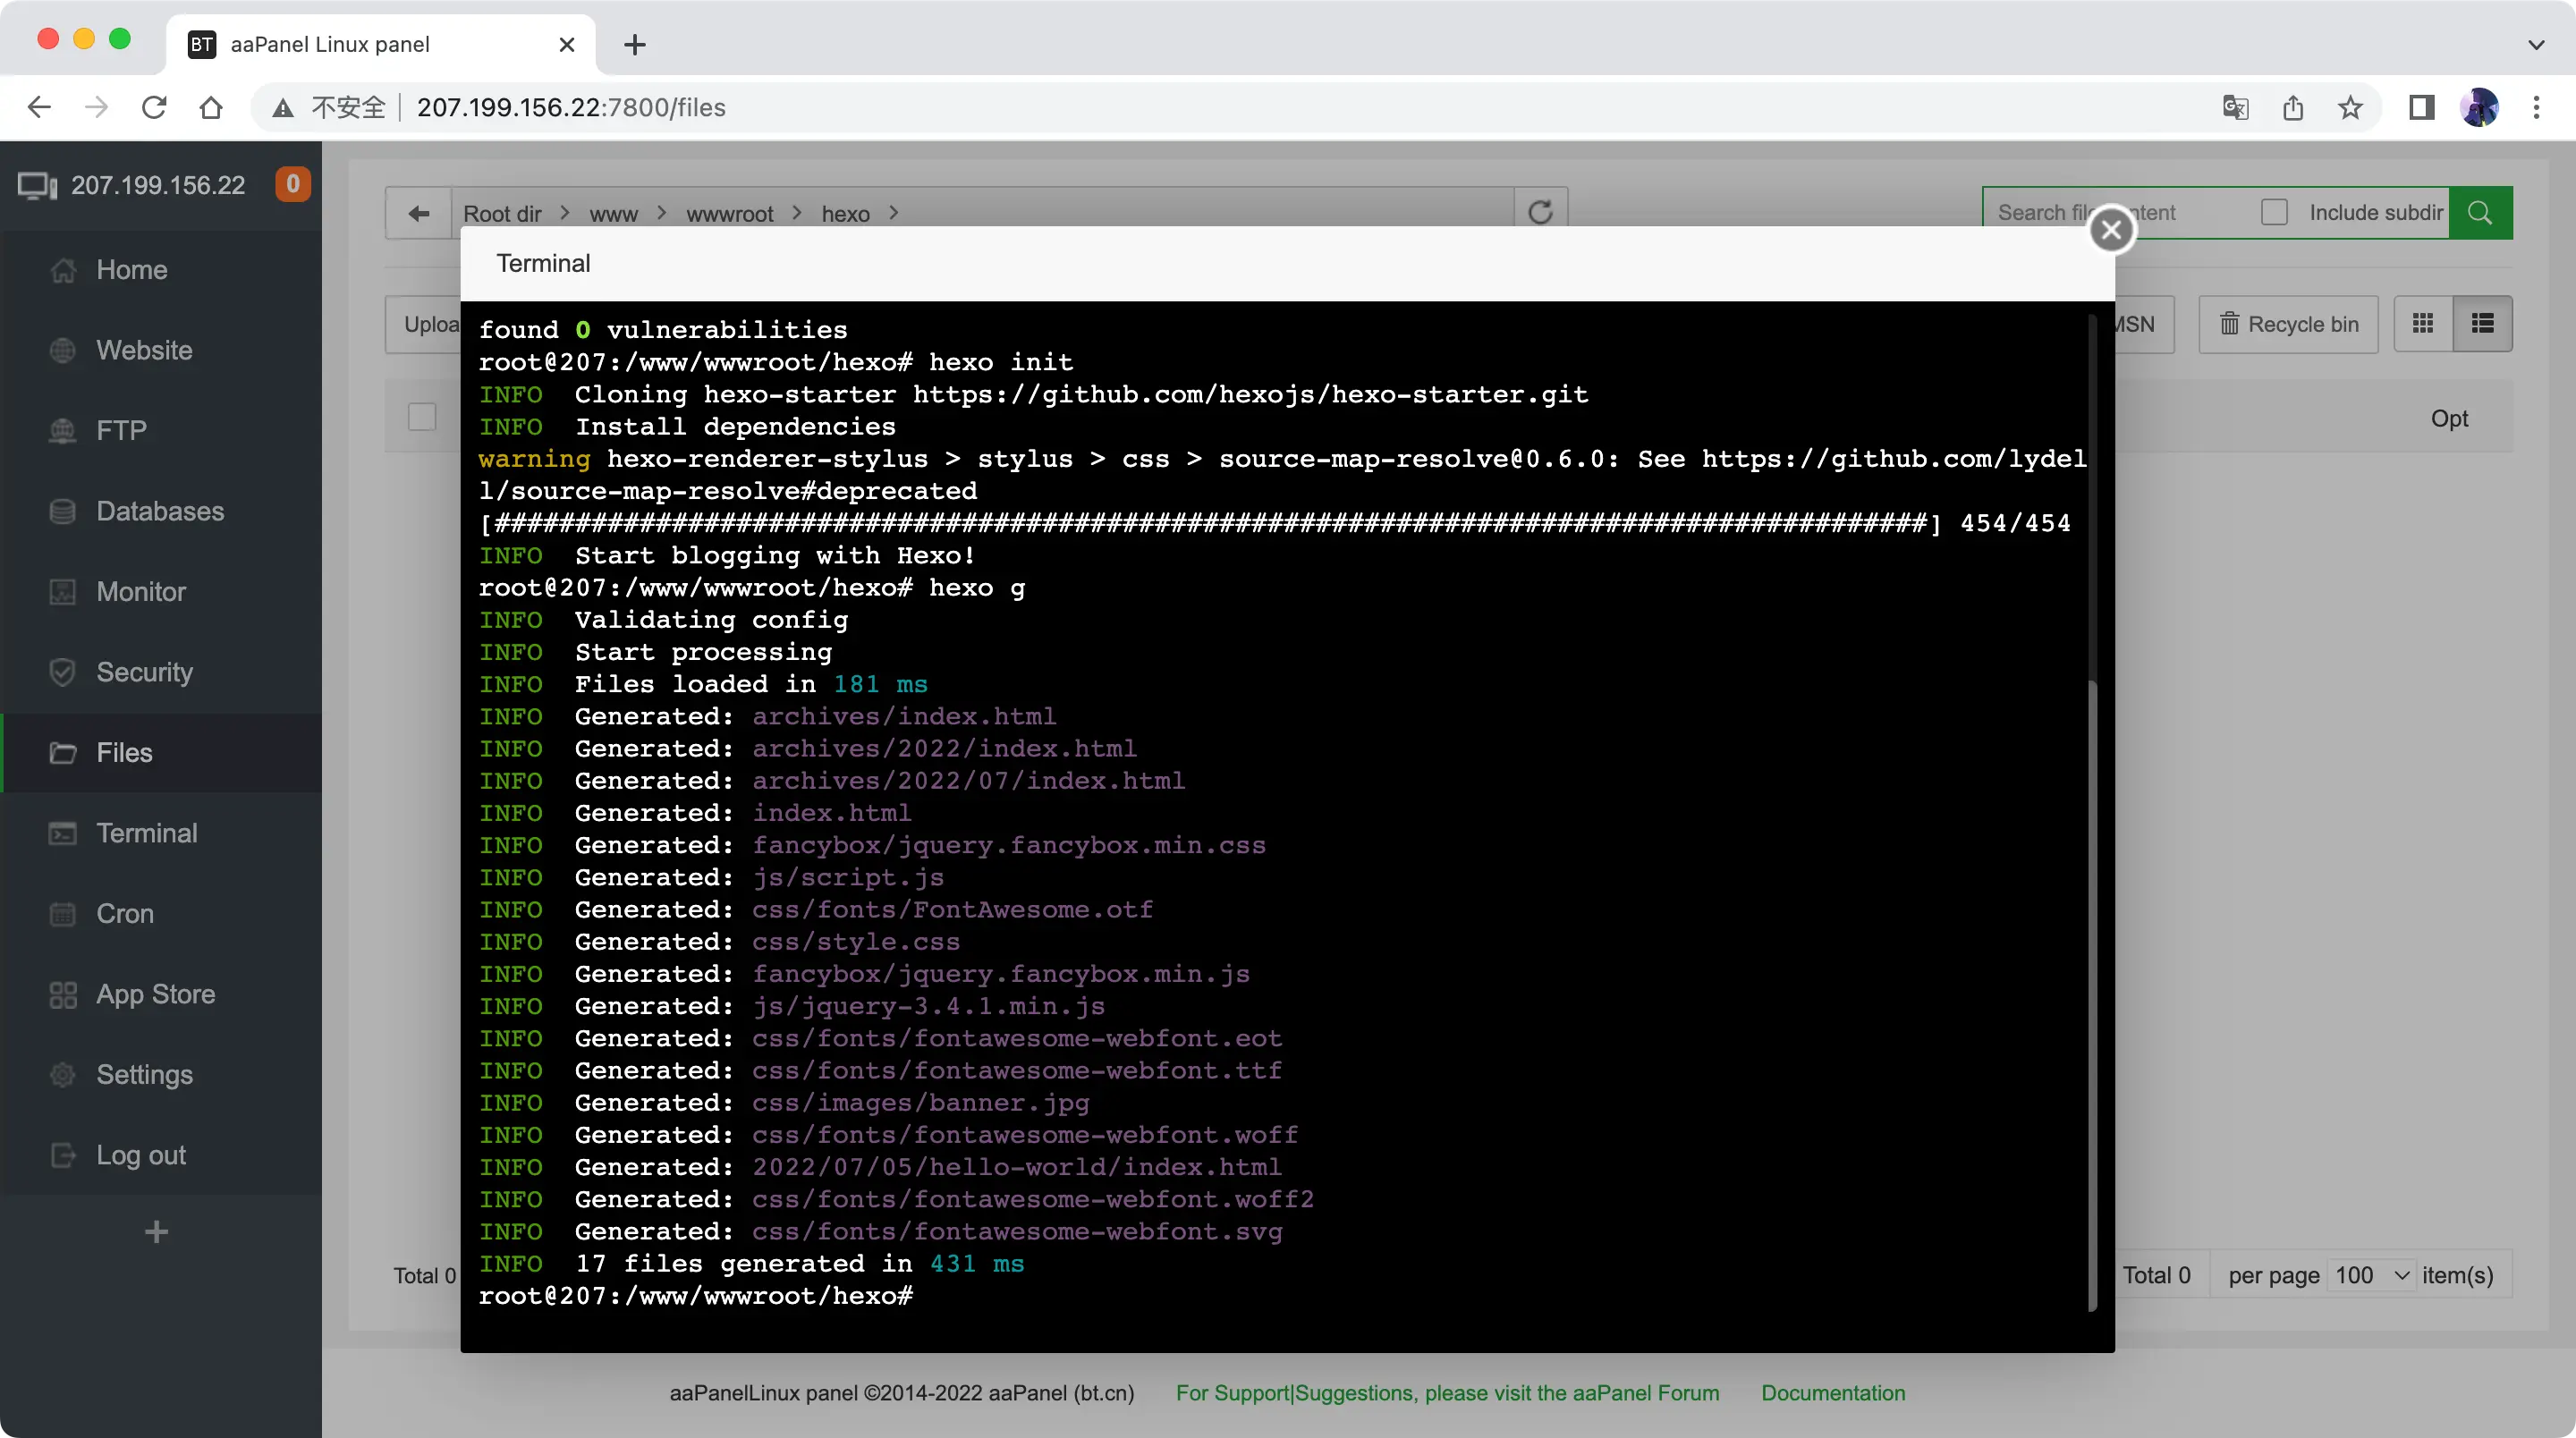Screen dimensions: 2576x1438
Task: Add a shortcut with the sidebar plus
Action: click(x=157, y=1232)
